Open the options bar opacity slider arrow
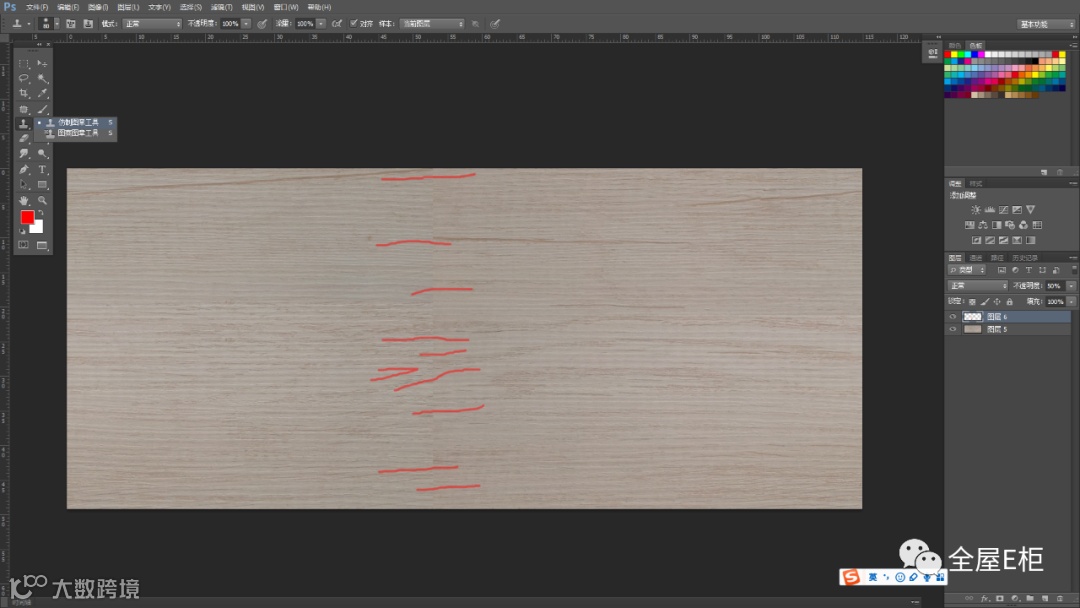This screenshot has height=608, width=1080. pos(246,23)
